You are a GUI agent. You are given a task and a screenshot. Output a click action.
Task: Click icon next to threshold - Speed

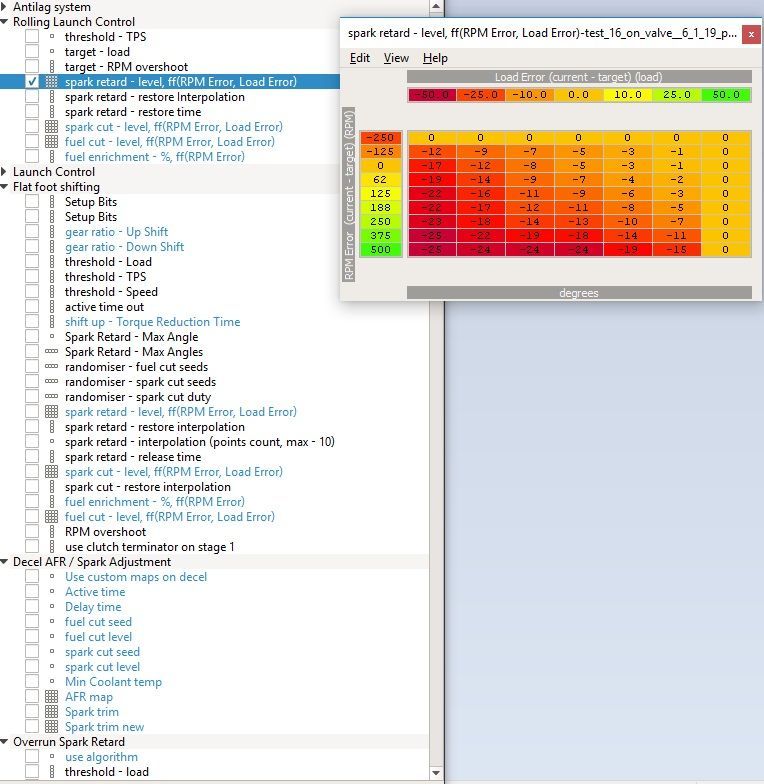coord(52,292)
